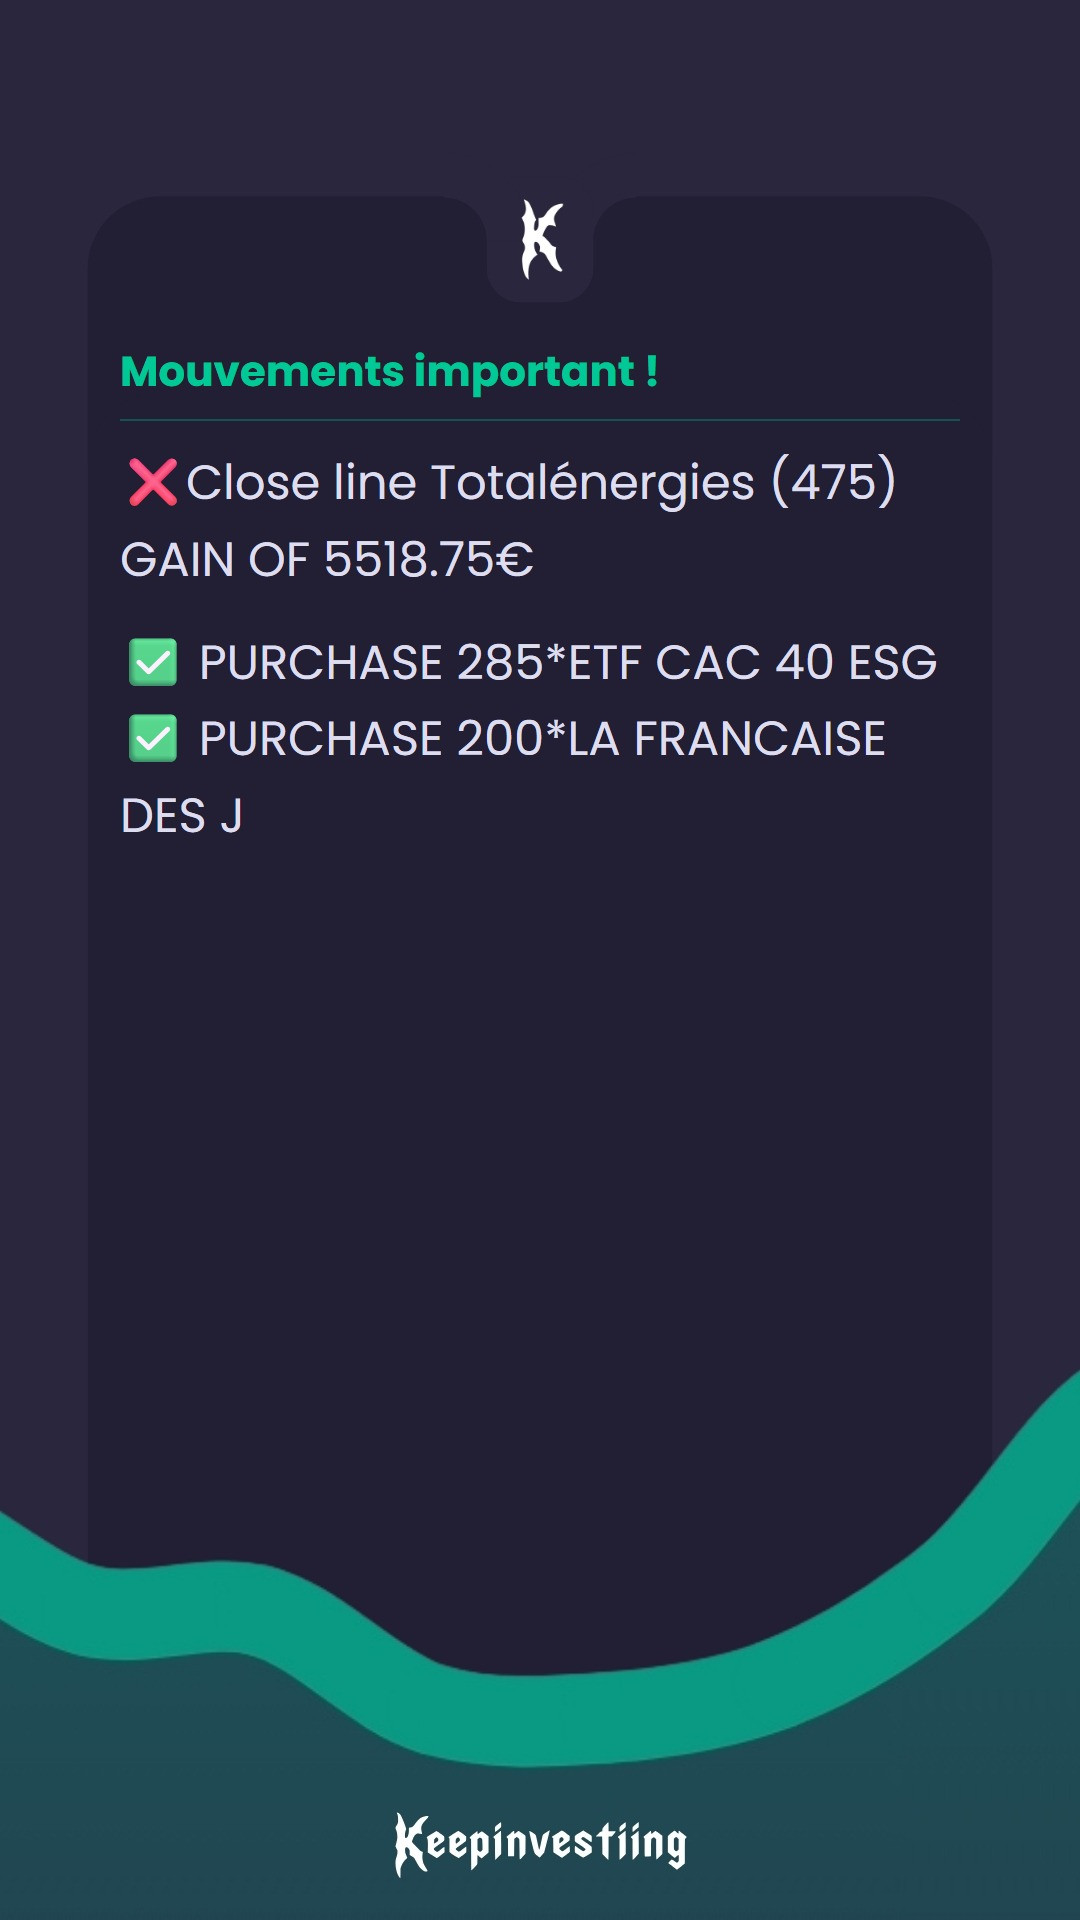Click the Keepinvestiing logo at bottom
Image resolution: width=1080 pixels, height=1920 pixels.
tap(540, 1843)
